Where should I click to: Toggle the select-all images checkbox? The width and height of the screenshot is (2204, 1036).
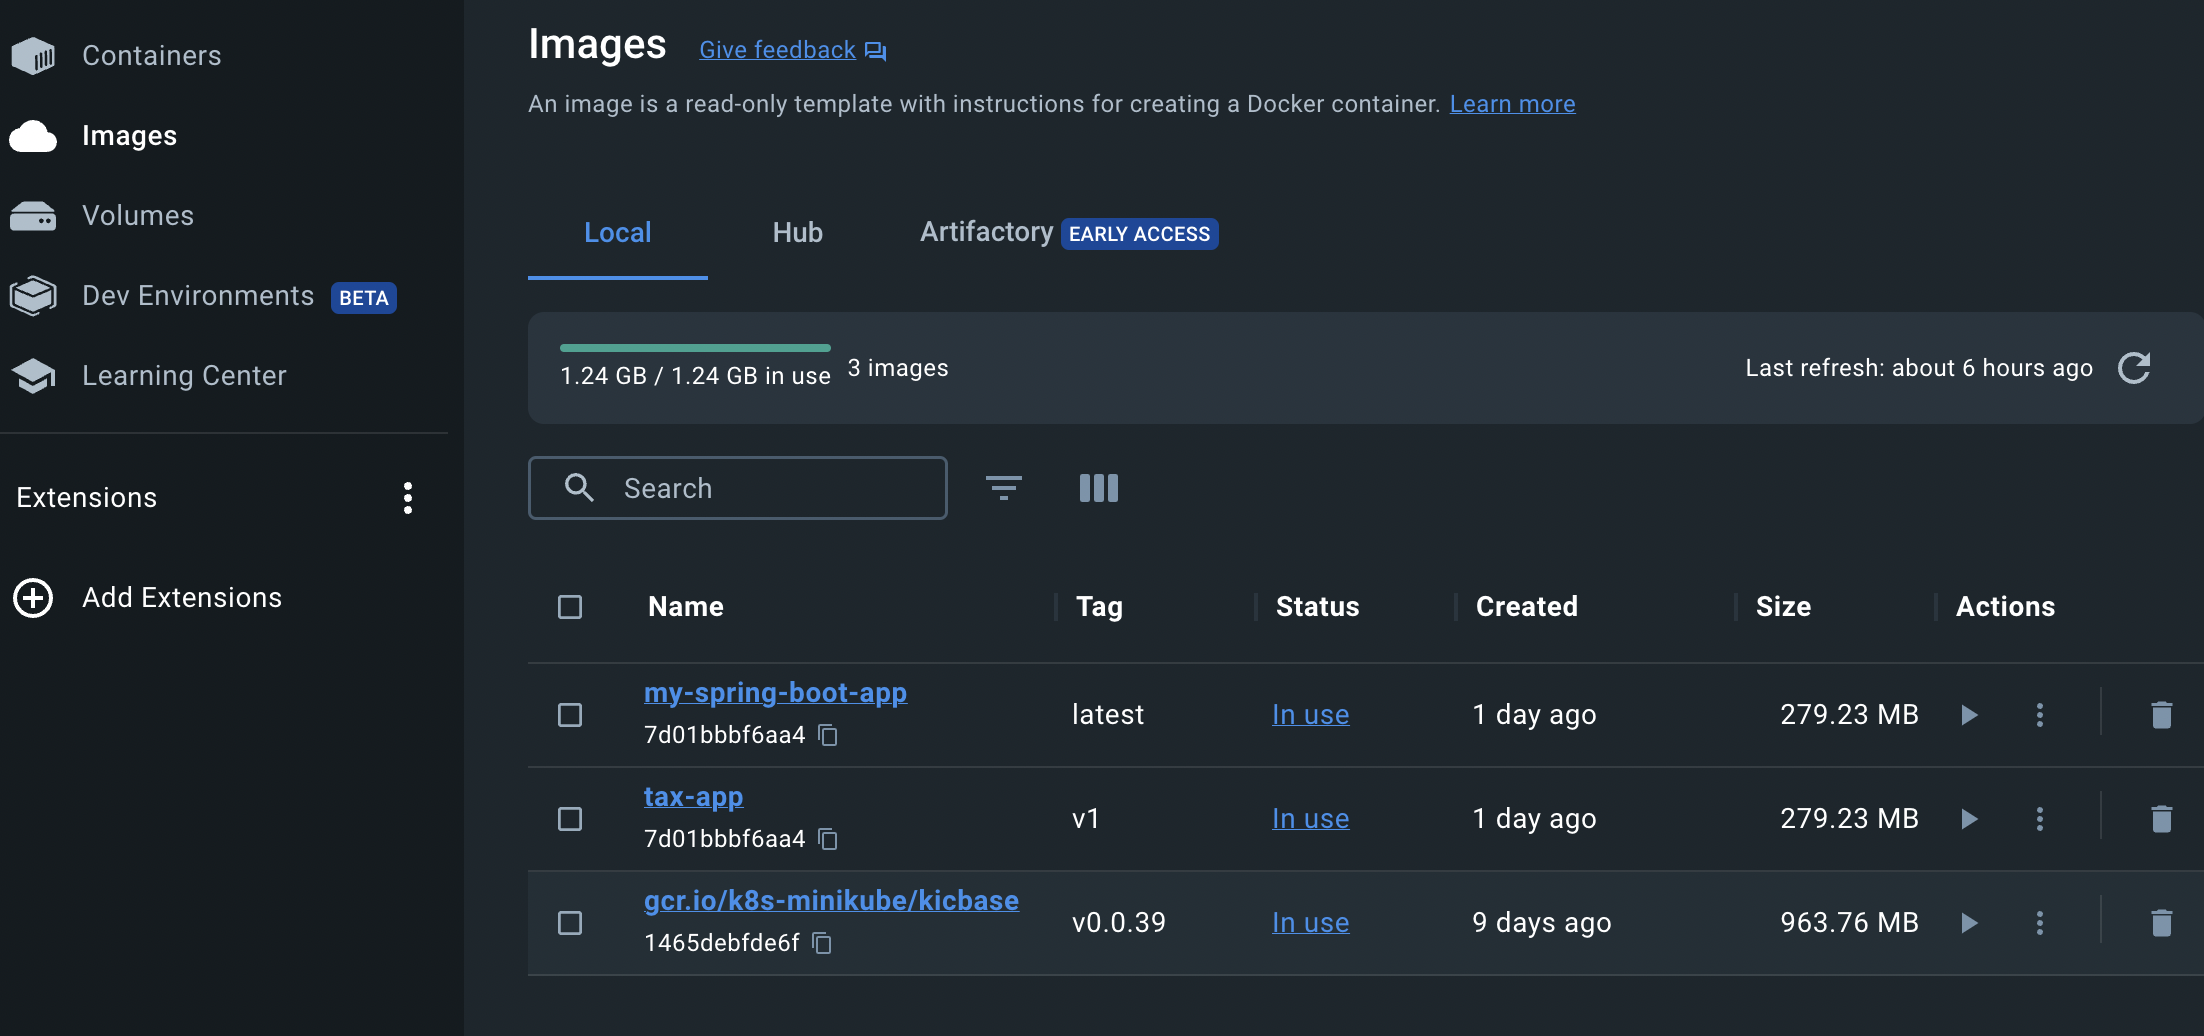click(570, 607)
